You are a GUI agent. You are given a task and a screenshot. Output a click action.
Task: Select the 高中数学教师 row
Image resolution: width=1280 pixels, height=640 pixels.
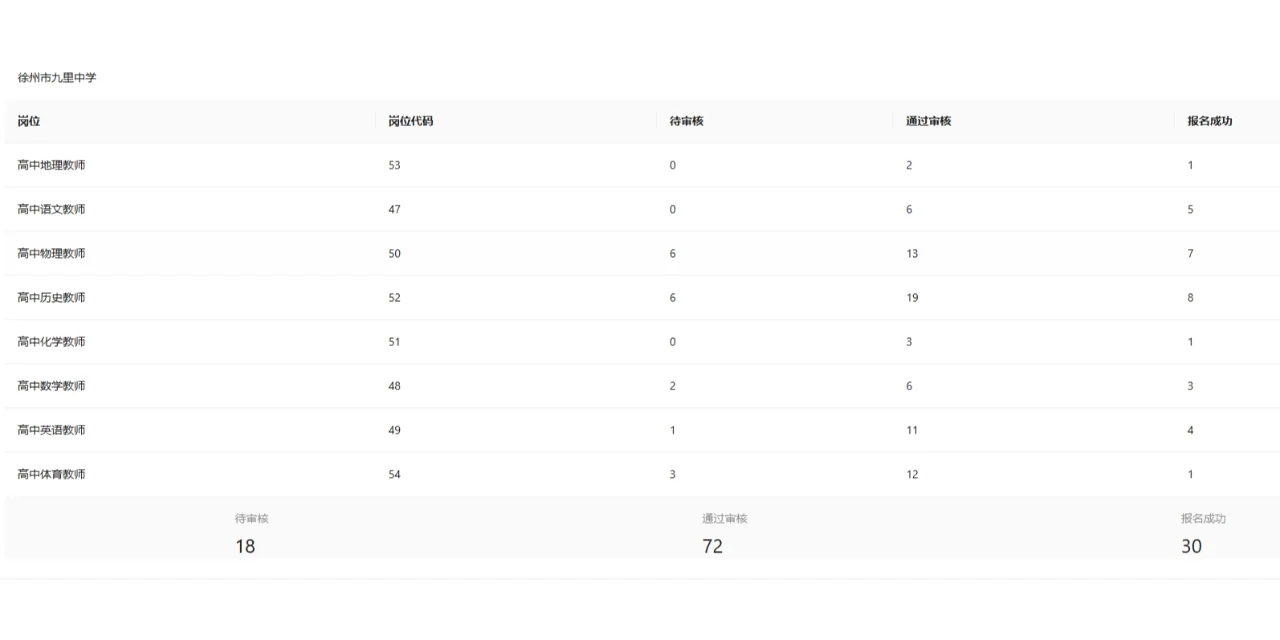tap(51, 386)
